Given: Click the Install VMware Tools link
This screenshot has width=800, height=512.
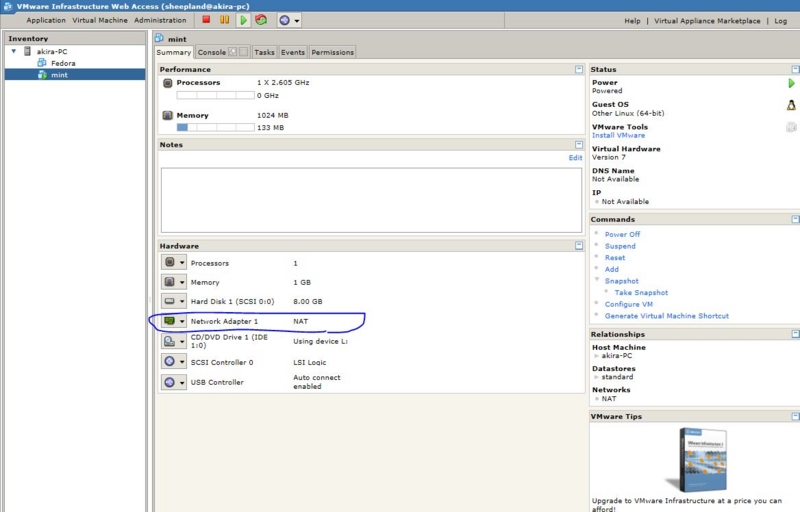Looking at the screenshot, I should [618, 136].
